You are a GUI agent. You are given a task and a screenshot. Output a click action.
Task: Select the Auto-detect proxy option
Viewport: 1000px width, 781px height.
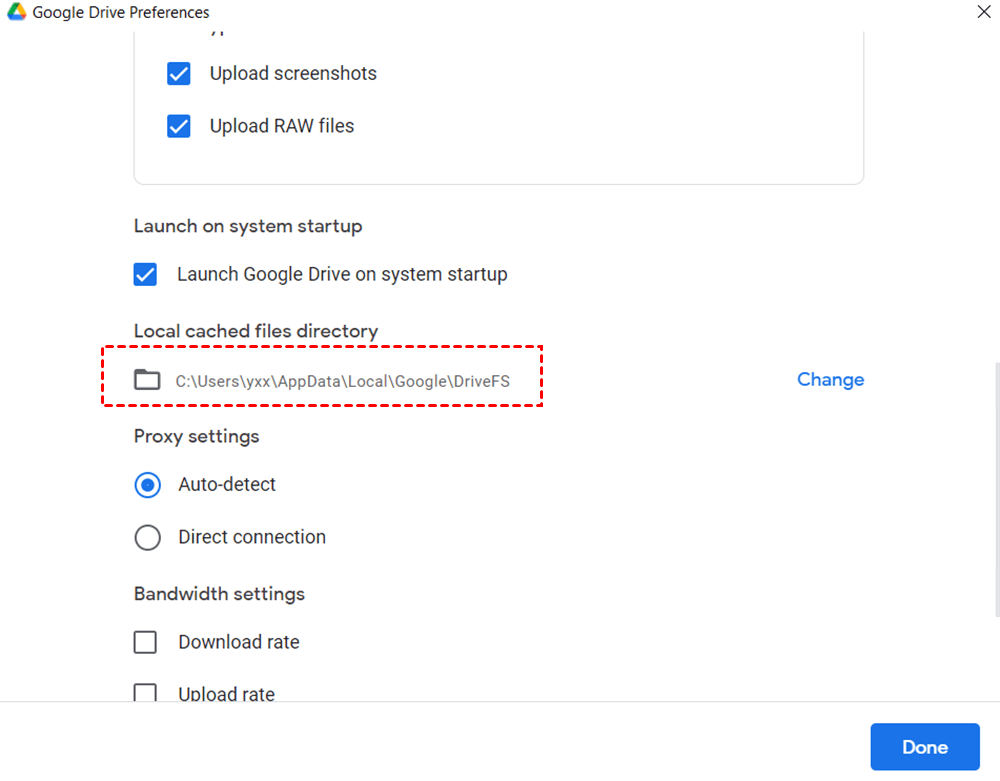pos(147,485)
